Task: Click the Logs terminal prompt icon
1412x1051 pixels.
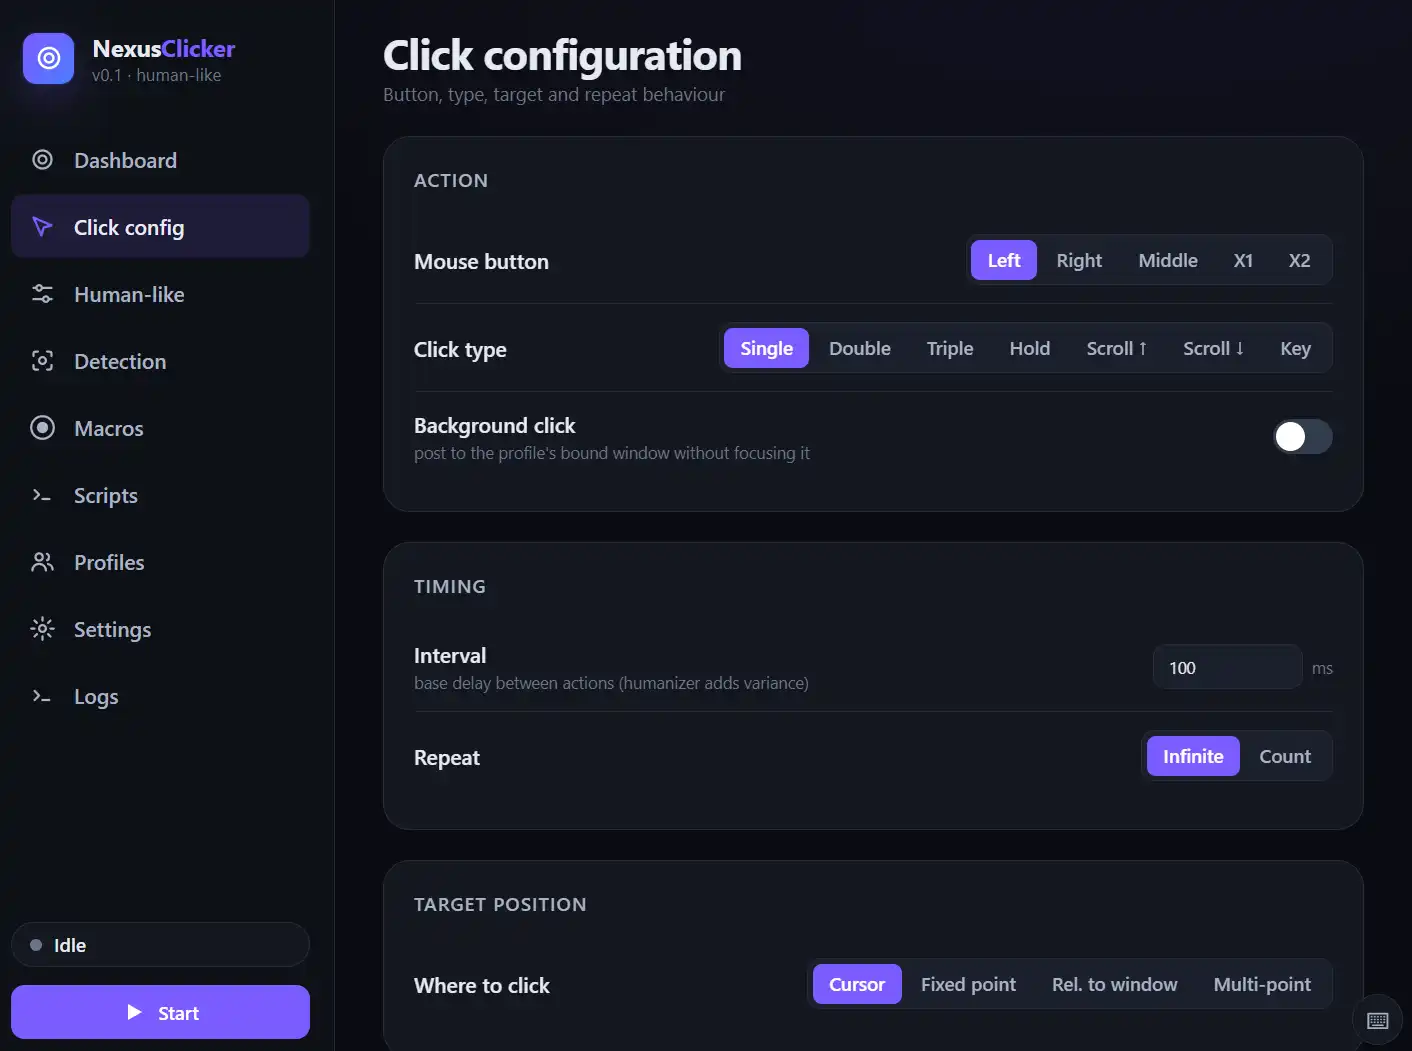Action: click(42, 696)
